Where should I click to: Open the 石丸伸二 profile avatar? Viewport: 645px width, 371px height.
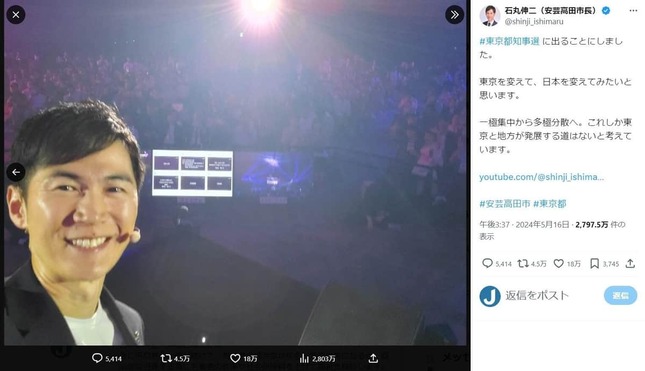coord(490,16)
